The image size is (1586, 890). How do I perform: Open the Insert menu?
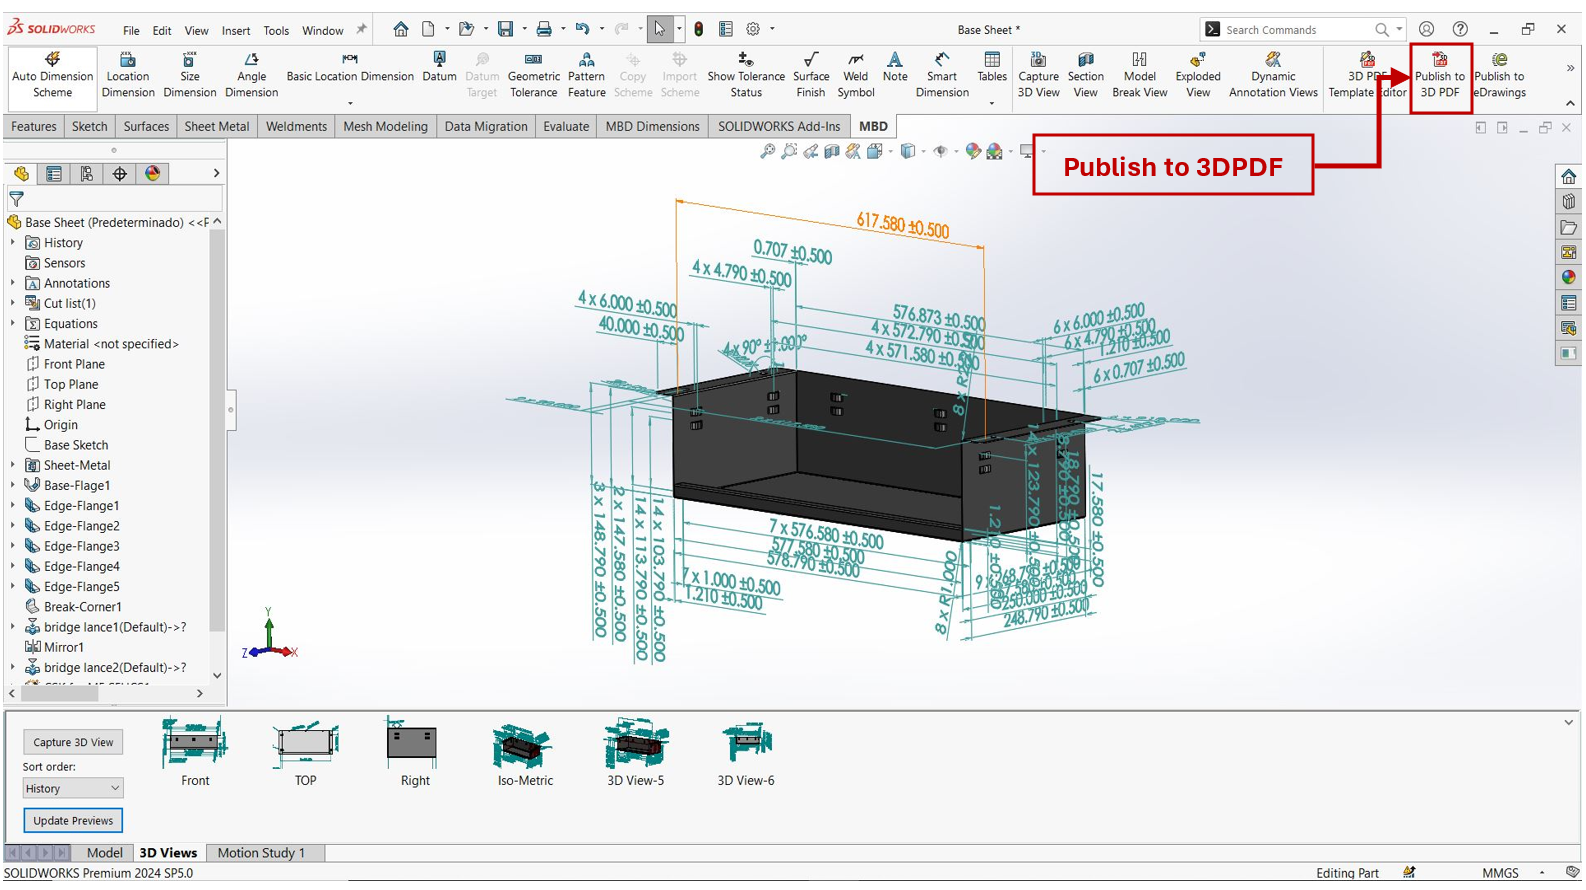[x=236, y=30]
